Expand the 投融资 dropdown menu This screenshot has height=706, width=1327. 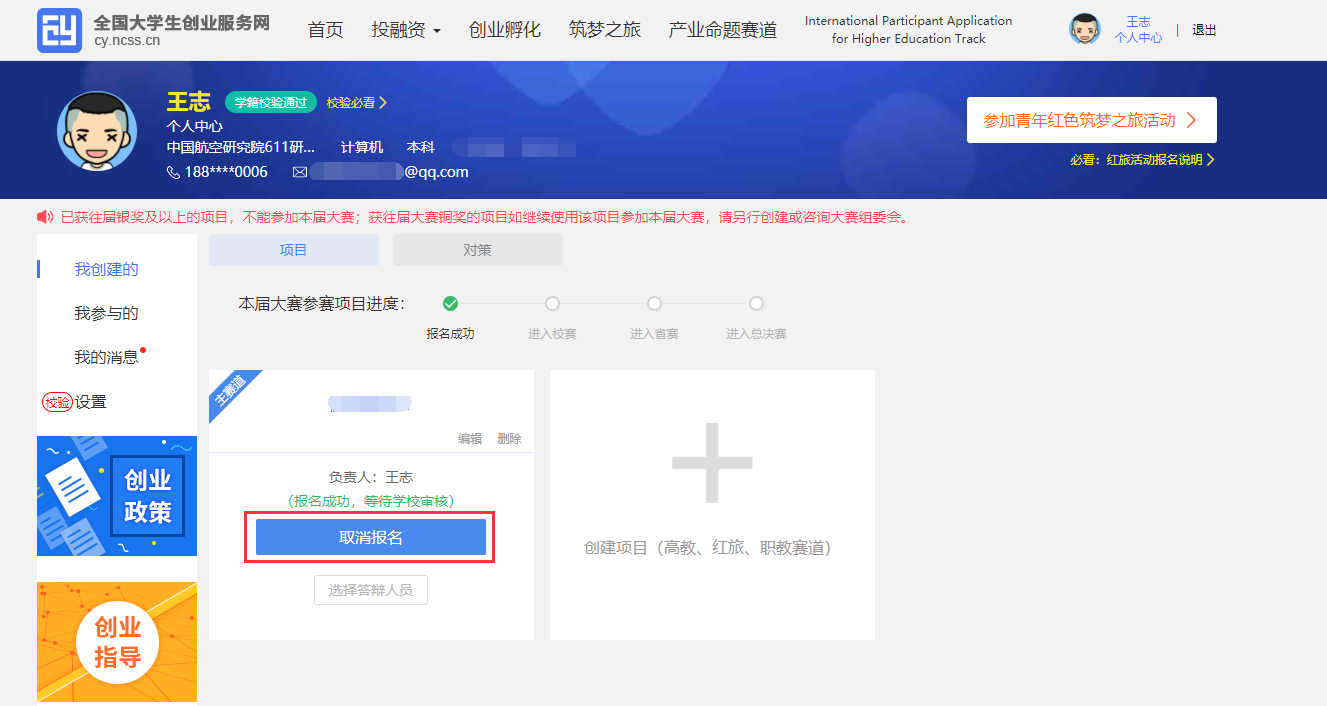tap(406, 30)
